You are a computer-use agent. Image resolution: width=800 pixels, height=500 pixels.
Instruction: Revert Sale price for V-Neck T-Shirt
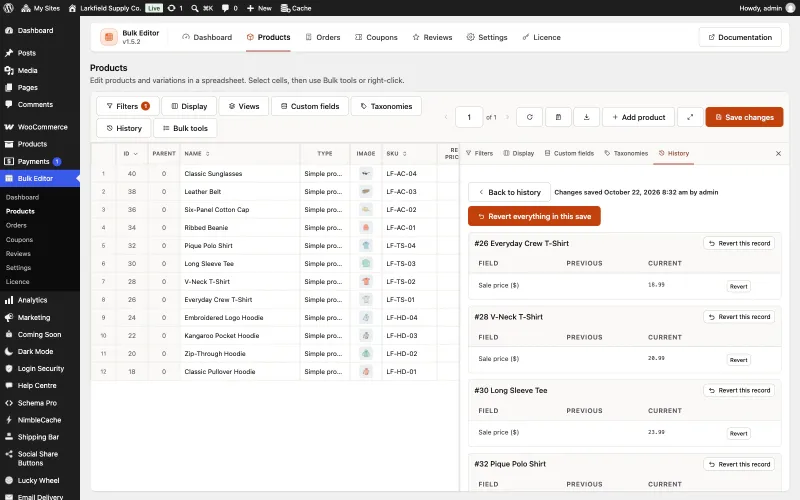tap(738, 360)
